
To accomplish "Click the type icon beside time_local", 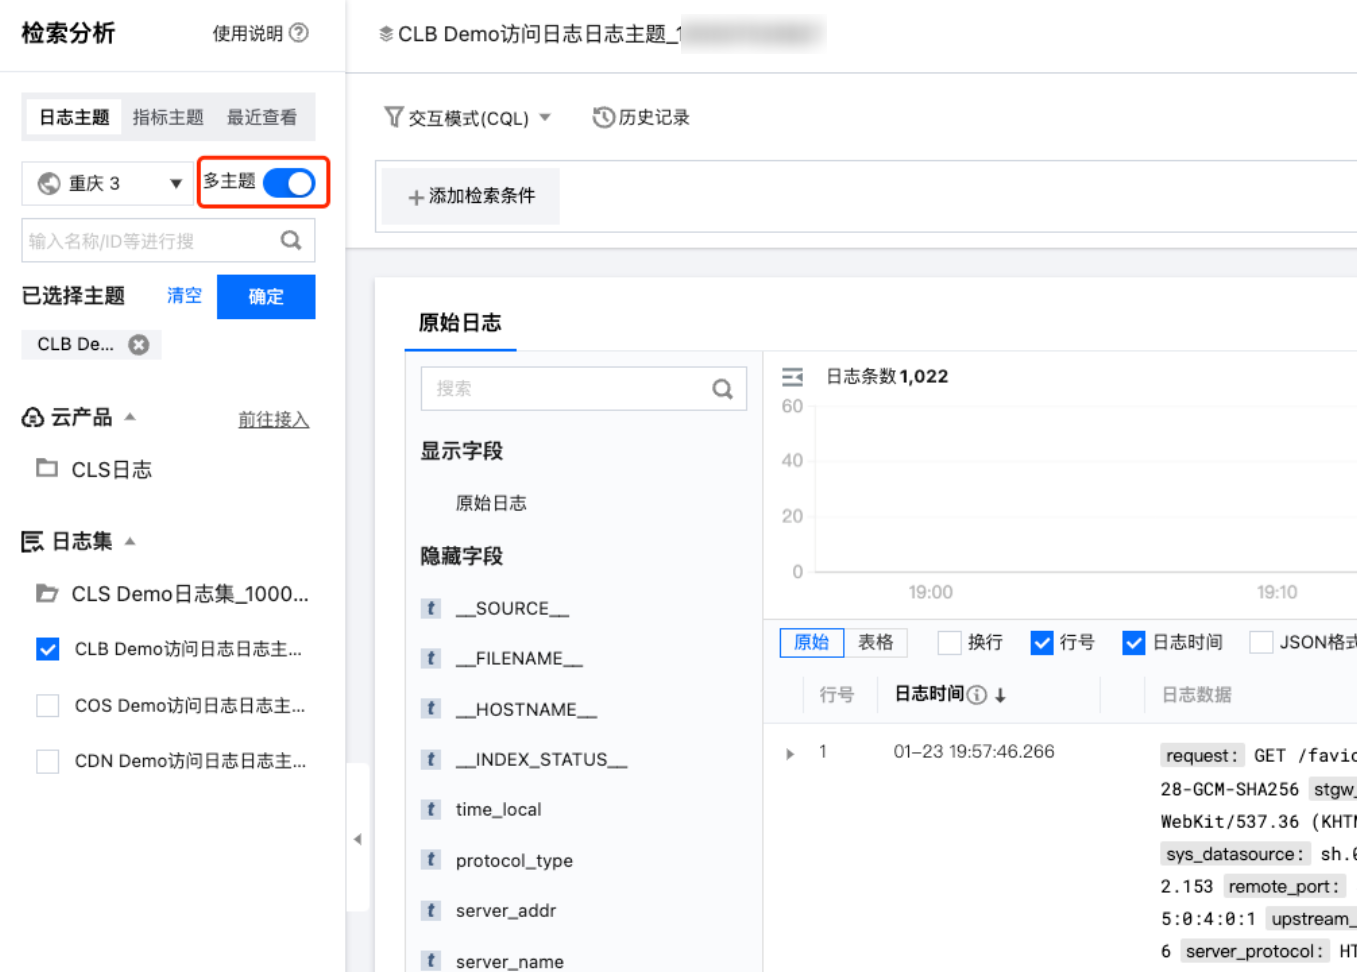I will tap(431, 809).
